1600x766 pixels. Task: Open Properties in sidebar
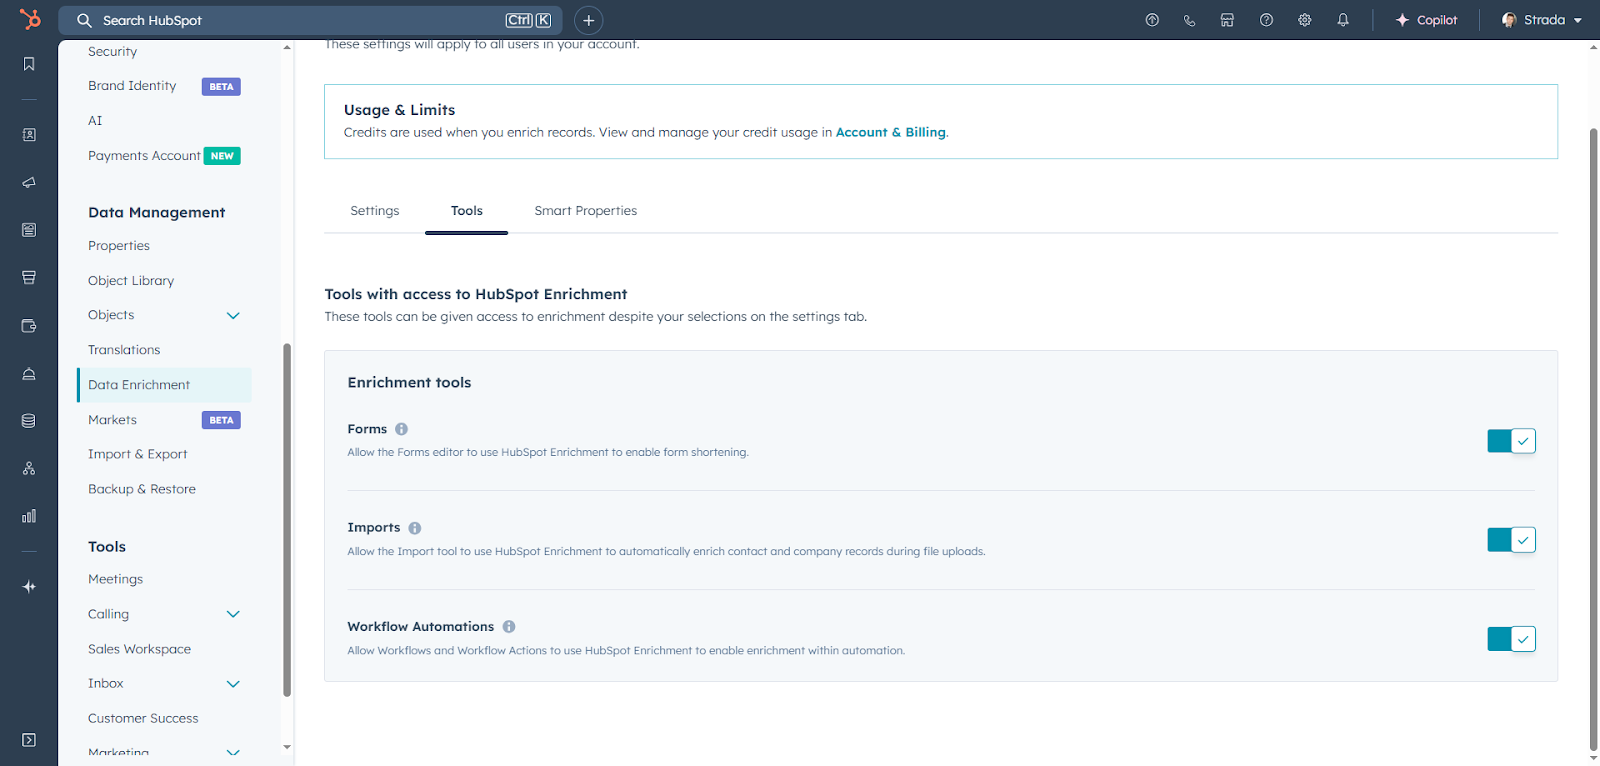pos(119,246)
